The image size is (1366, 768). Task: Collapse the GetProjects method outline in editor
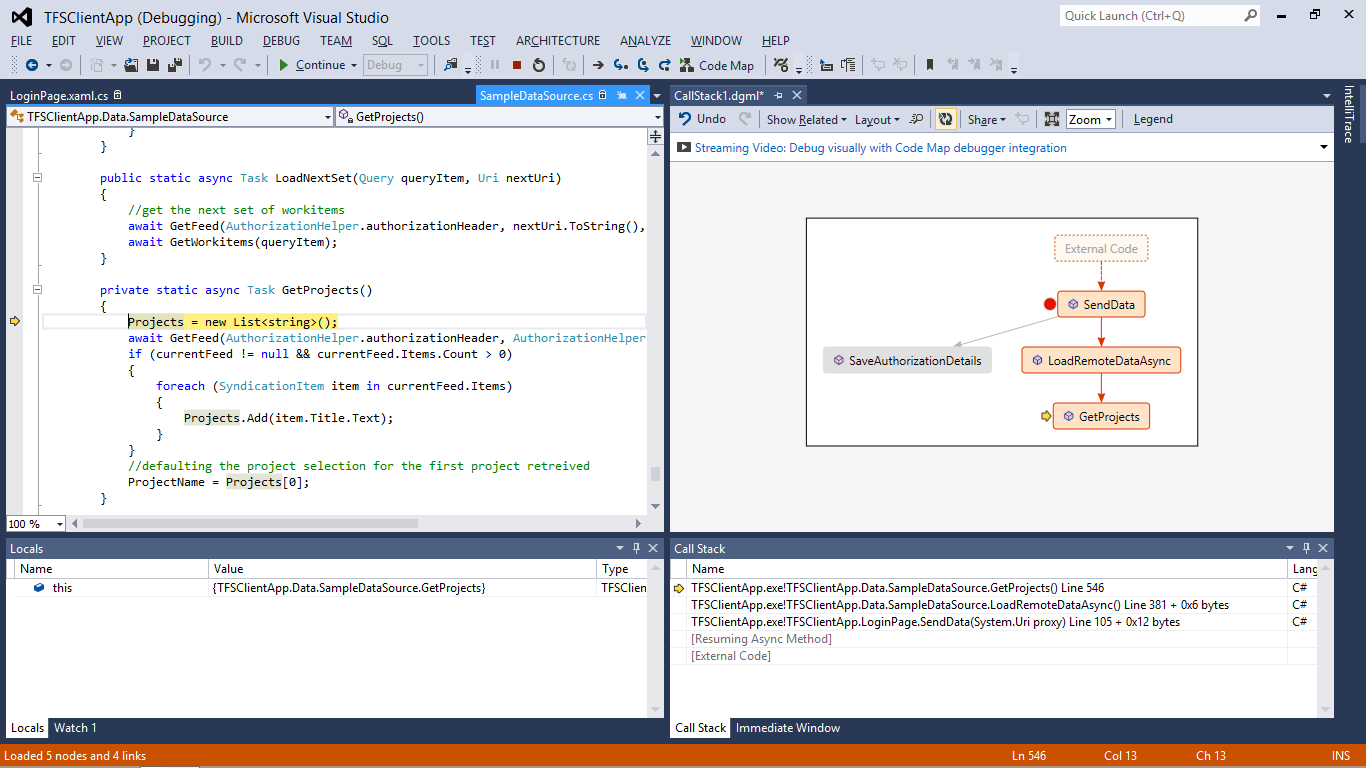point(38,290)
